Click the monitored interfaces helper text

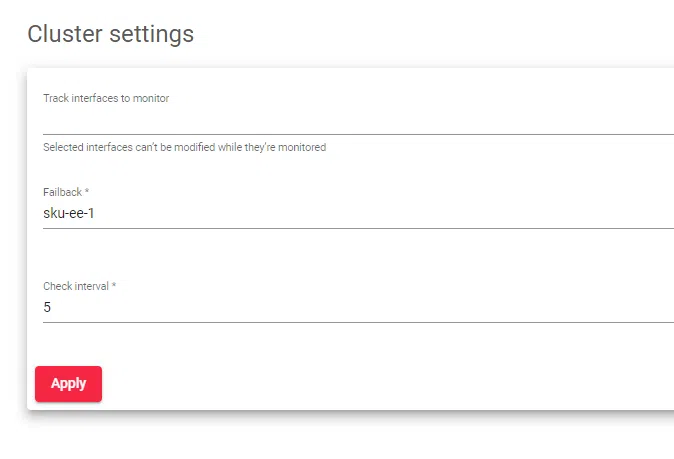[184, 147]
